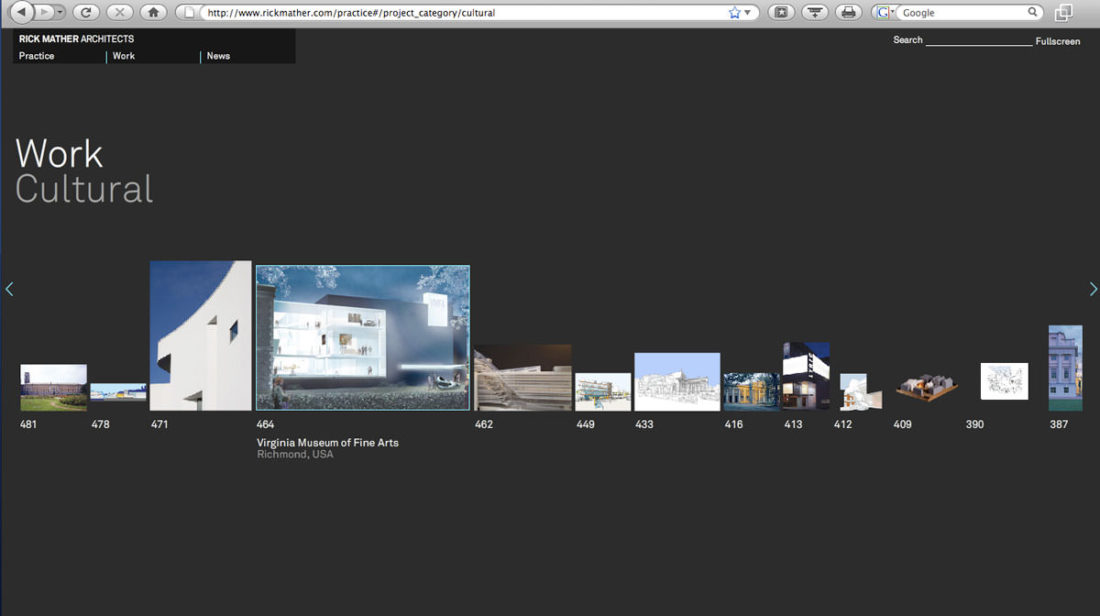Show next projects with the right chevron
1100x616 pixels.
pyautogui.click(x=1093, y=289)
